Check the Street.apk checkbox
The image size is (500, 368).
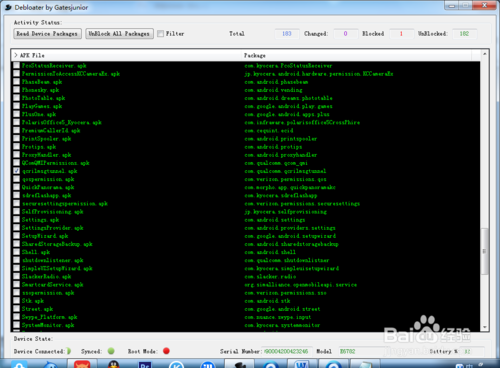(x=16, y=308)
